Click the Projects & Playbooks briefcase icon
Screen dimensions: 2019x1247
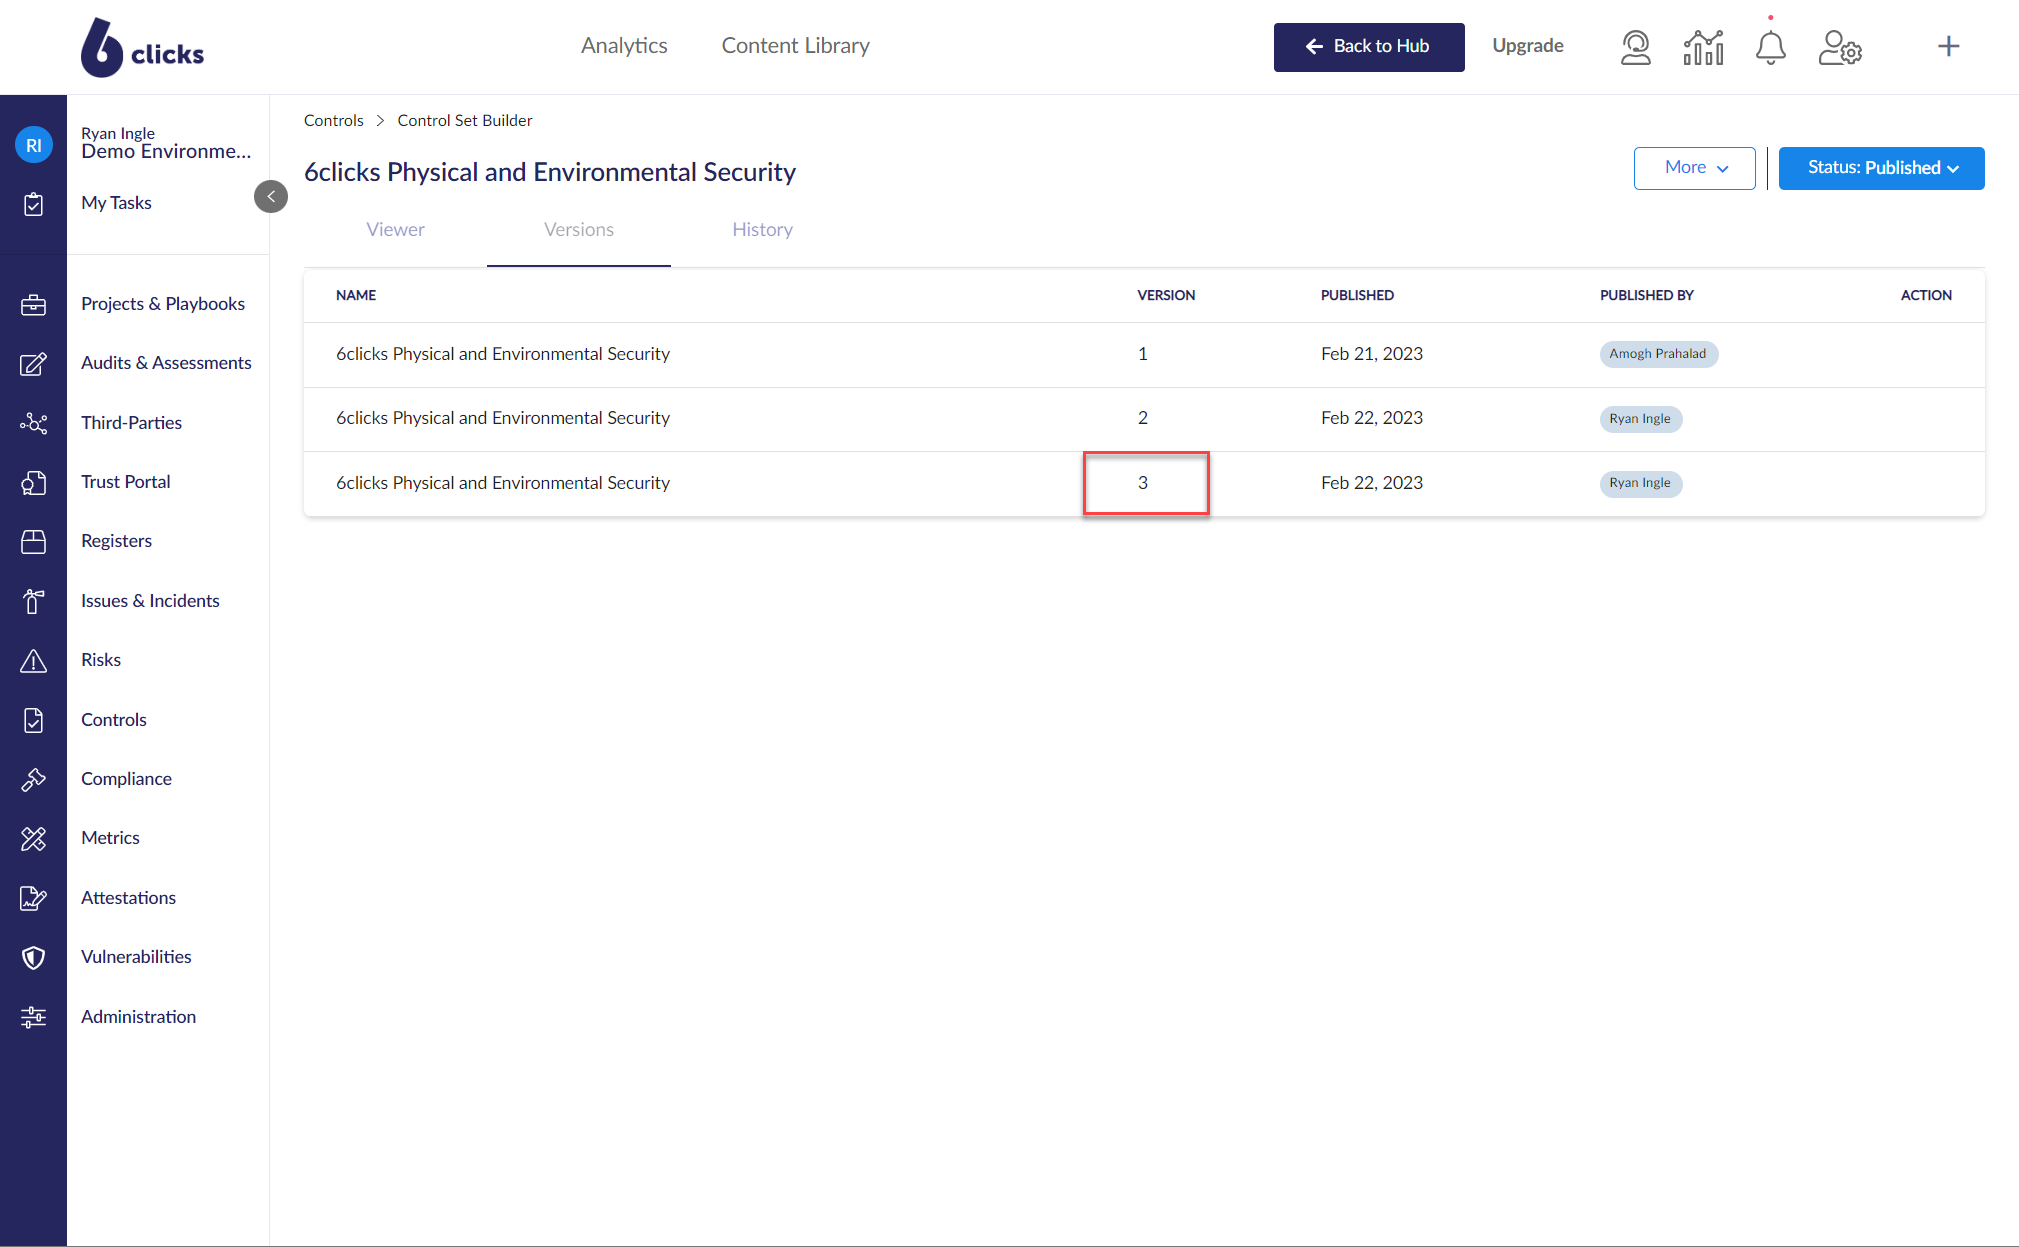coord(33,305)
